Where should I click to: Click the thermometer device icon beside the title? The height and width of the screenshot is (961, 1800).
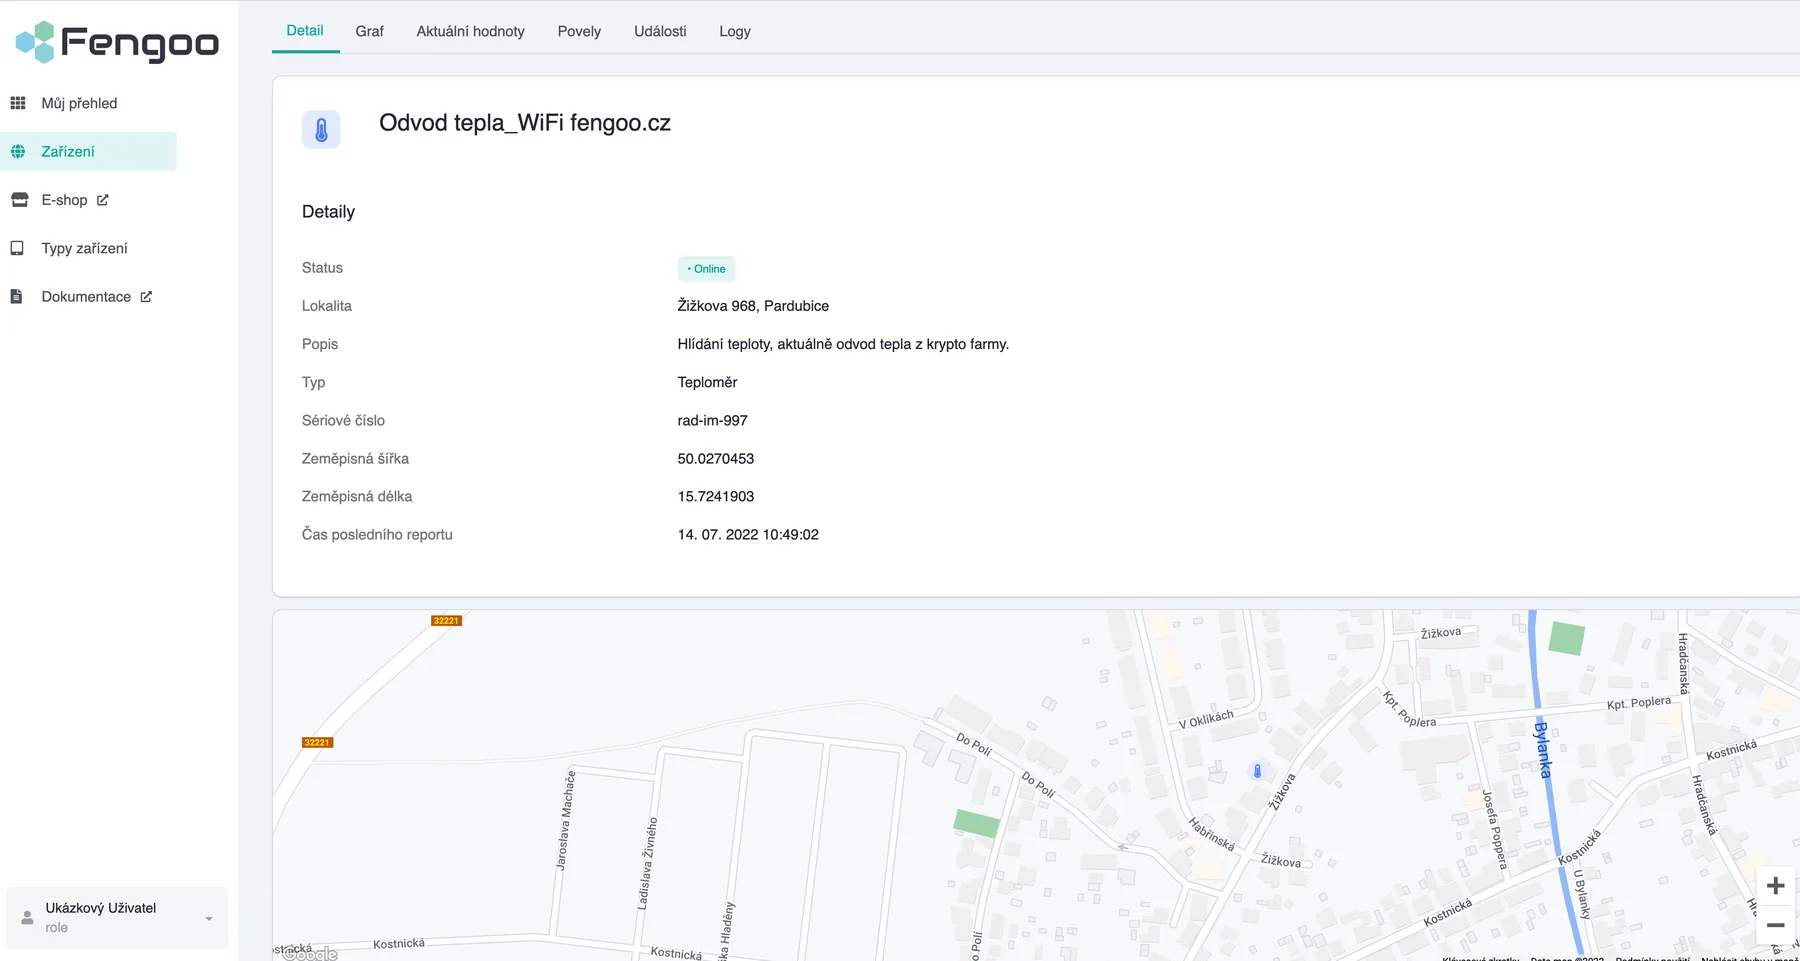(321, 130)
